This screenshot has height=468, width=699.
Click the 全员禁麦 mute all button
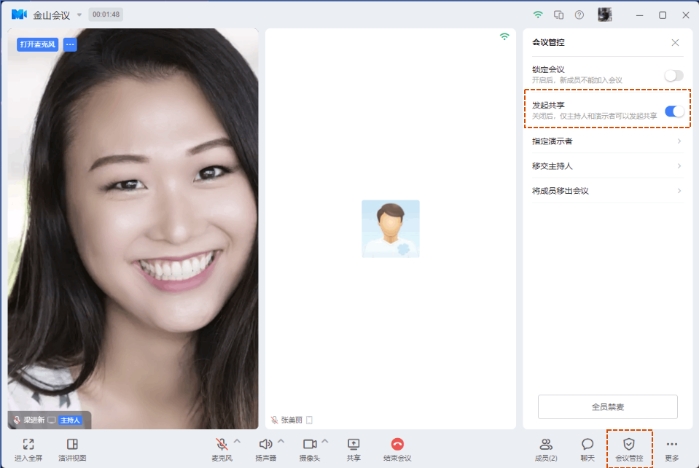coord(608,406)
